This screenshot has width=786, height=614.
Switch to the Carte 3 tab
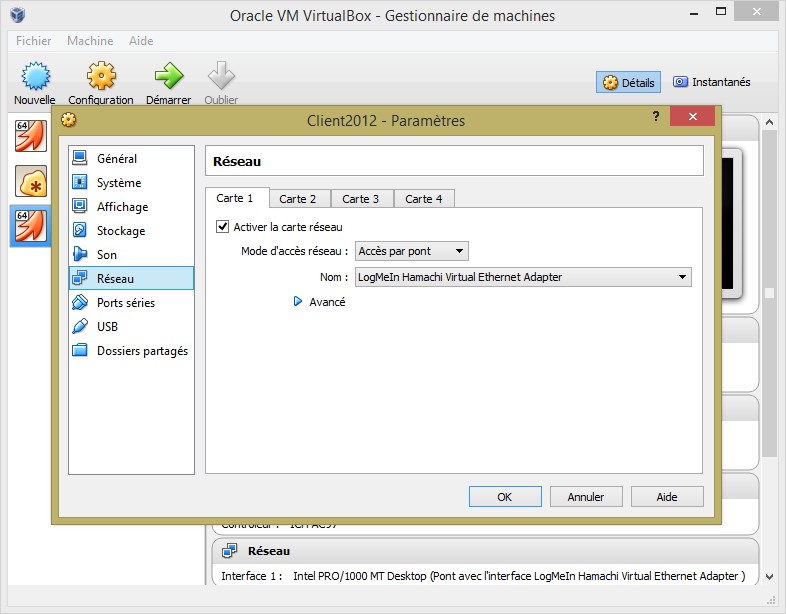tap(362, 199)
